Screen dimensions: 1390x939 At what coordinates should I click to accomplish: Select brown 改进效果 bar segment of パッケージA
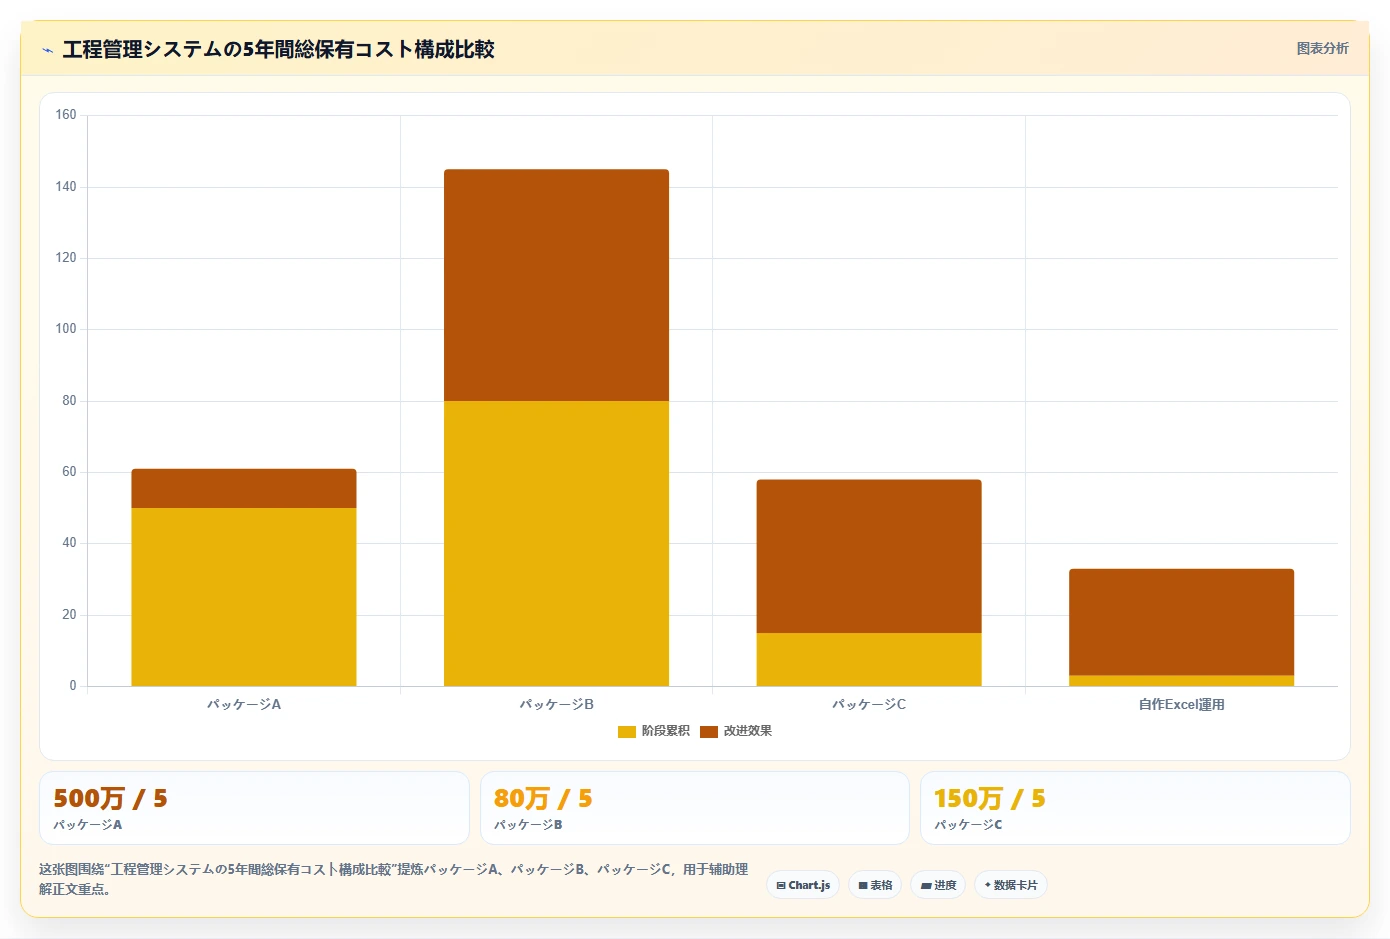point(244,488)
